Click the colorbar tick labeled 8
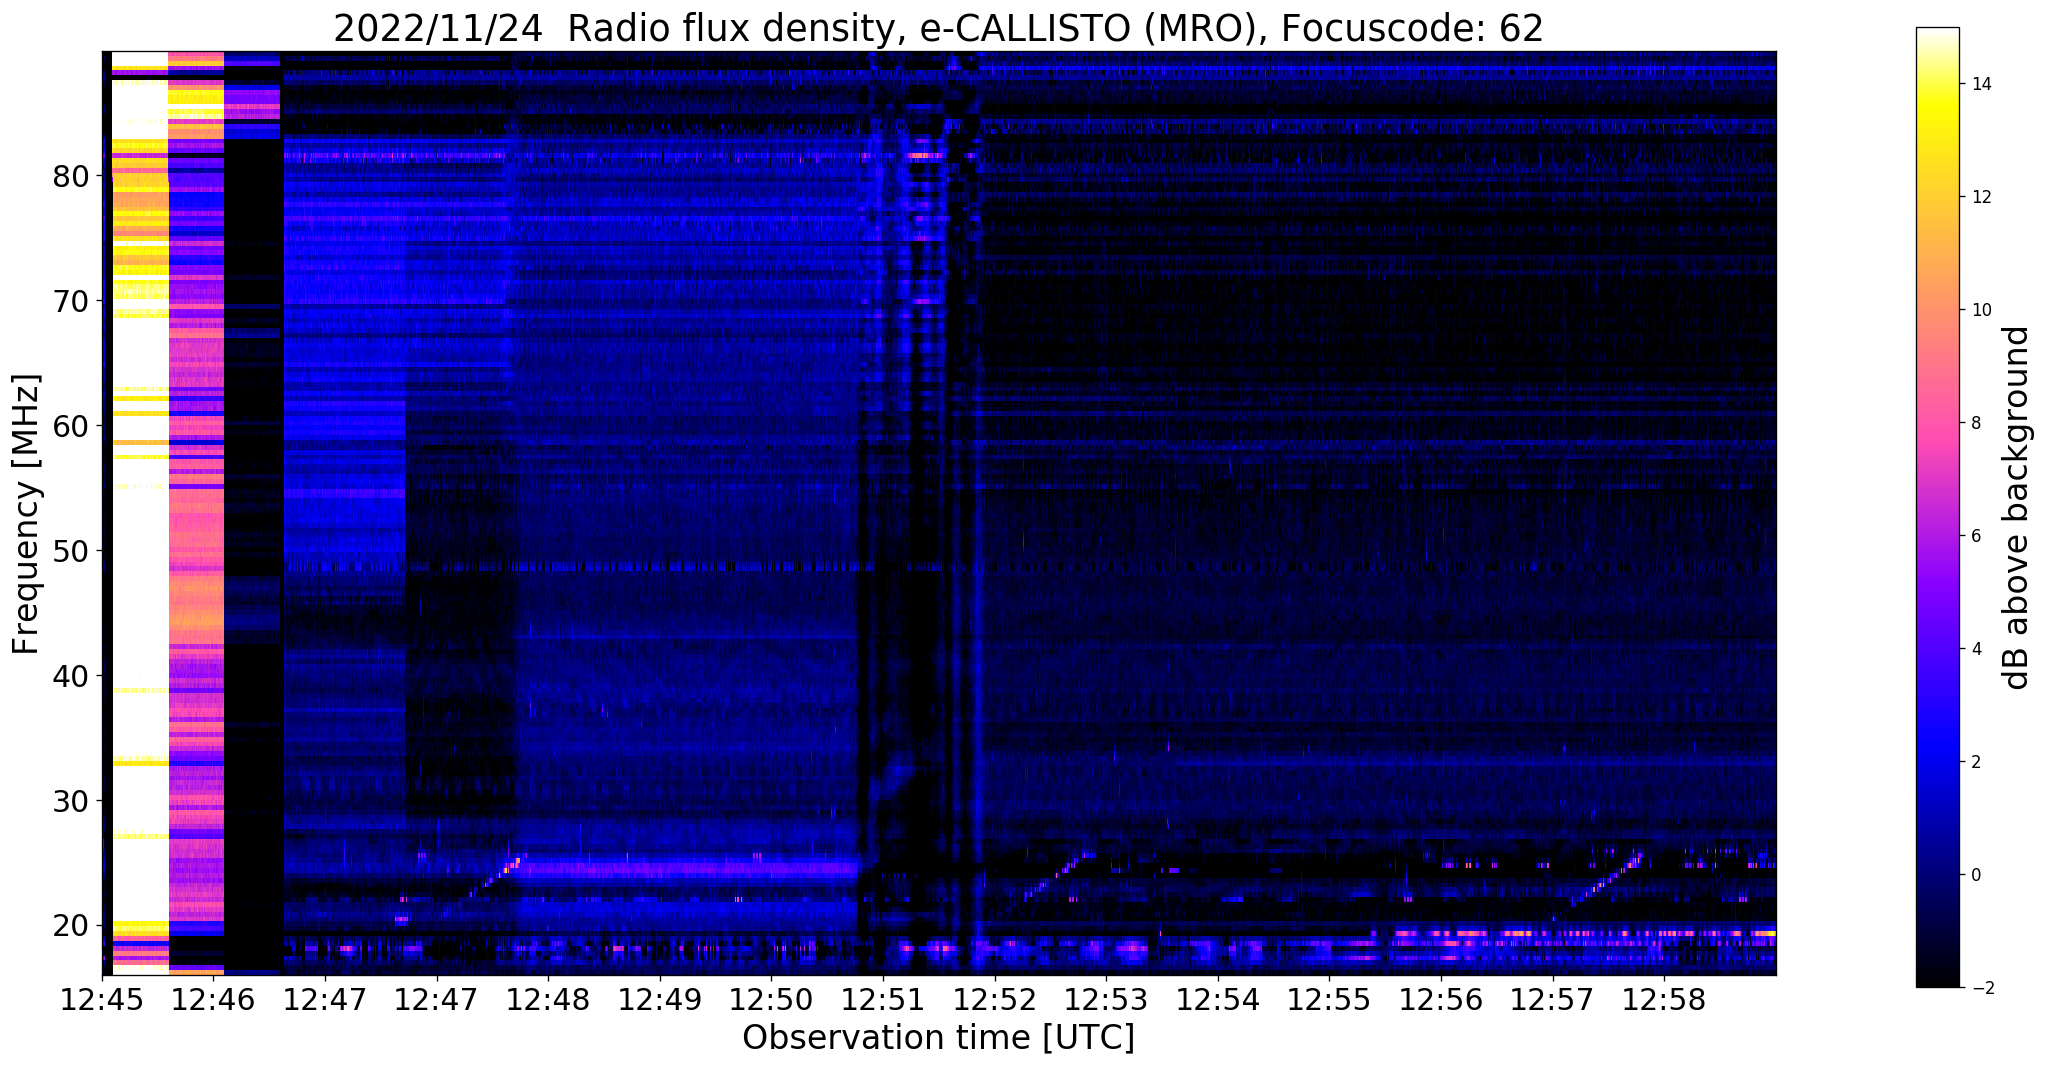 [1976, 423]
